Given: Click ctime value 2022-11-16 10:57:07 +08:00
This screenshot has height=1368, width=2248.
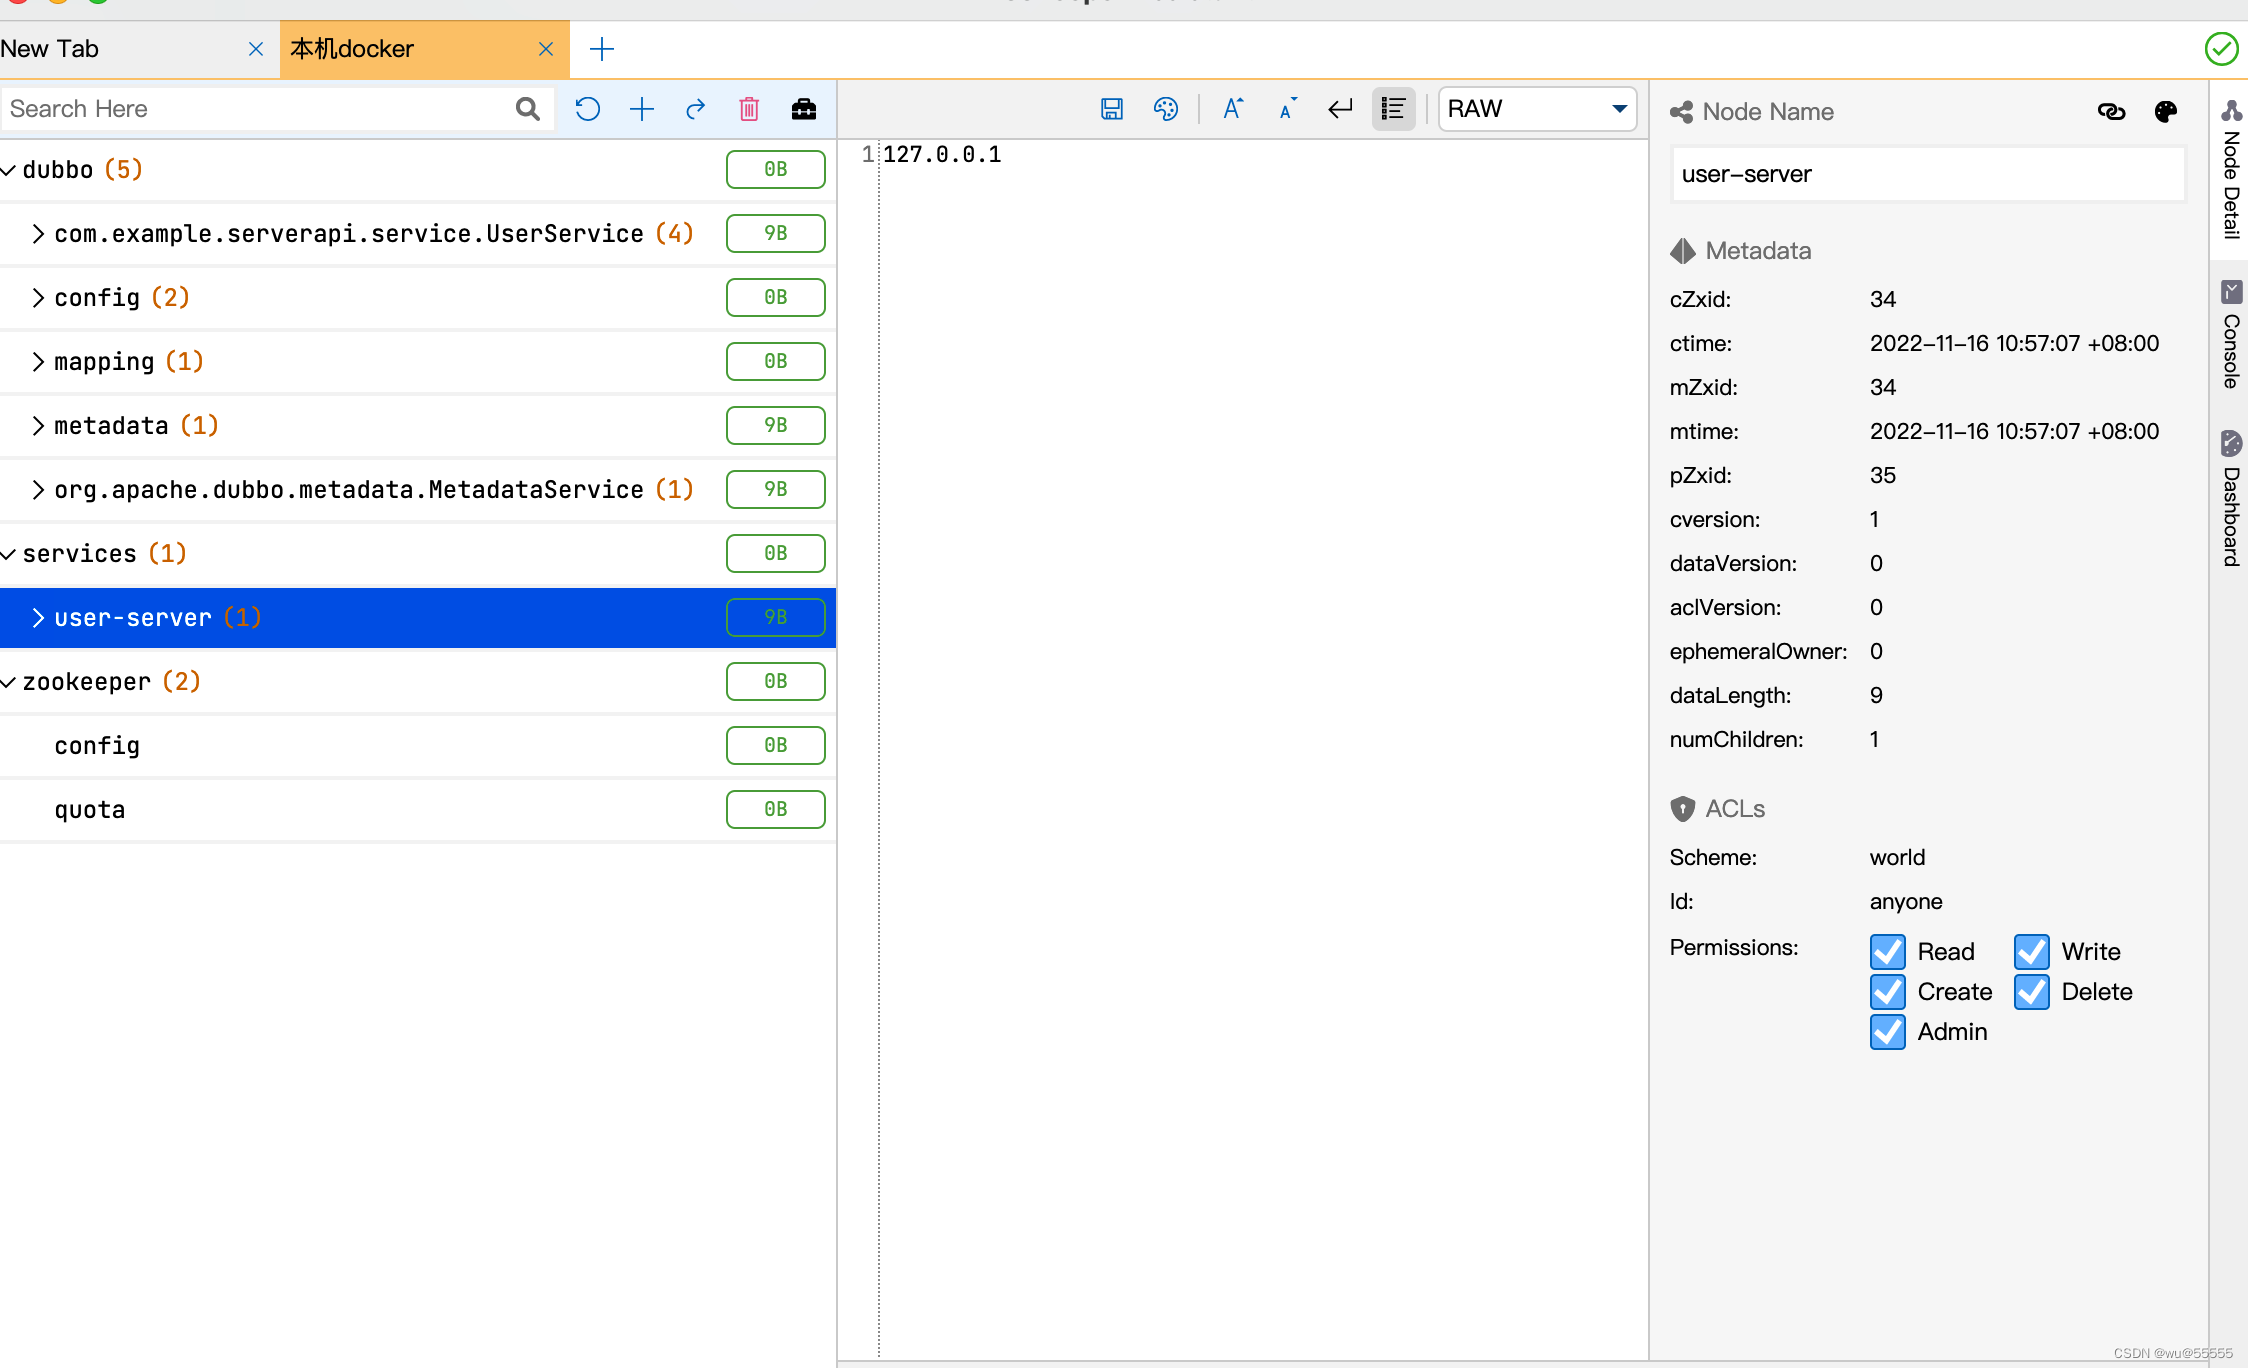Looking at the screenshot, I should 2014,343.
